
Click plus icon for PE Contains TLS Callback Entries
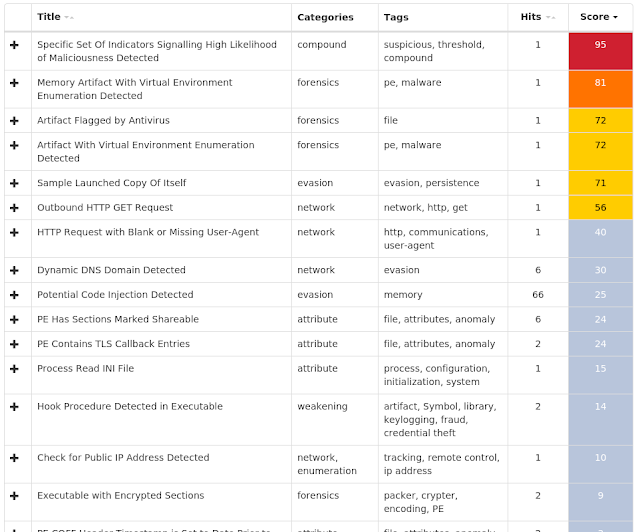14,344
